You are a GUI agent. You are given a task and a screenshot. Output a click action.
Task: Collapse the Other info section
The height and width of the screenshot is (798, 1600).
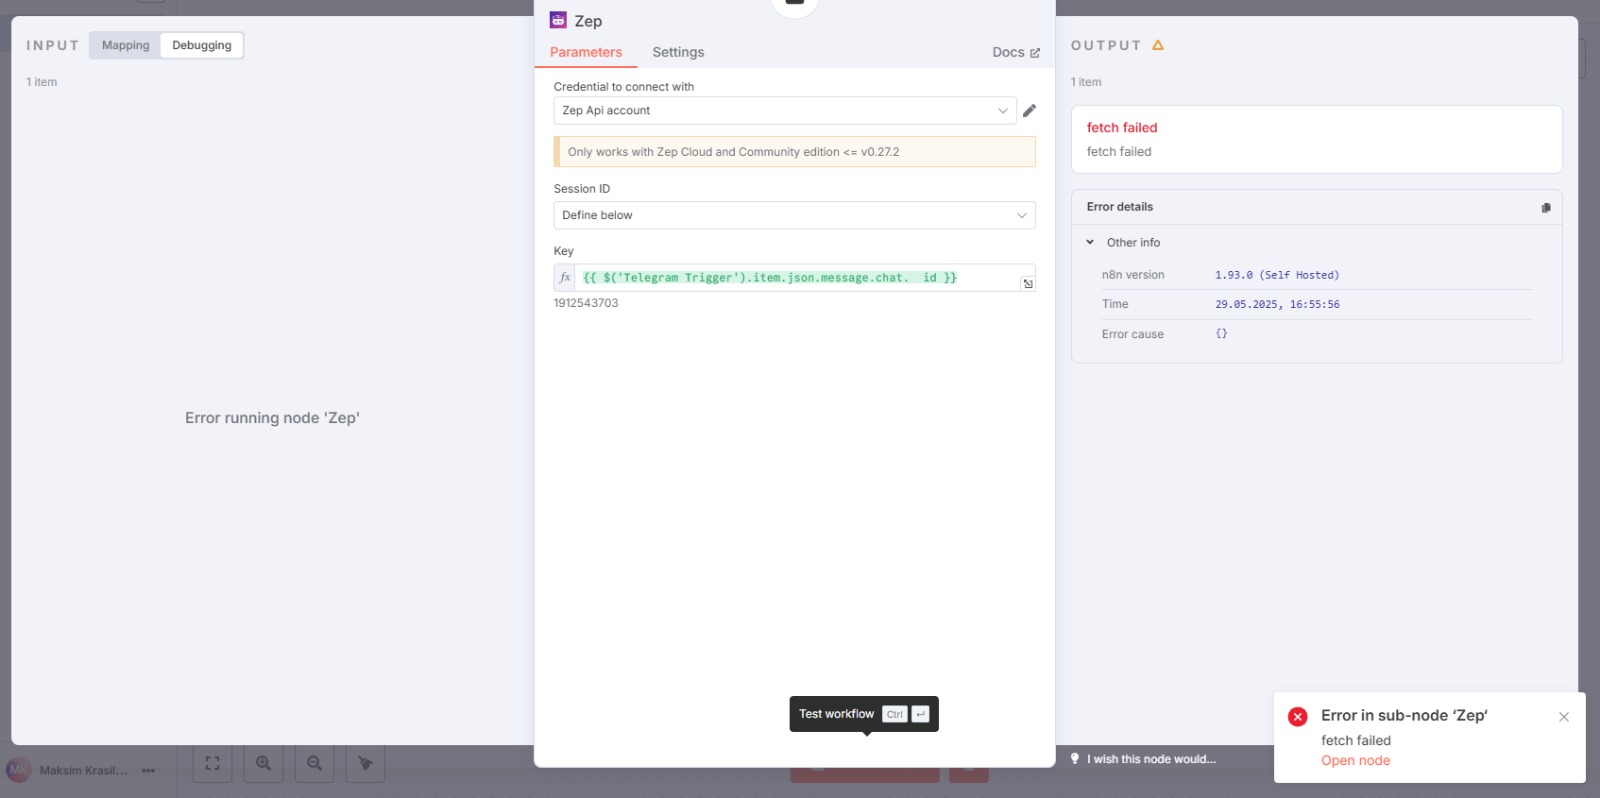(1090, 242)
